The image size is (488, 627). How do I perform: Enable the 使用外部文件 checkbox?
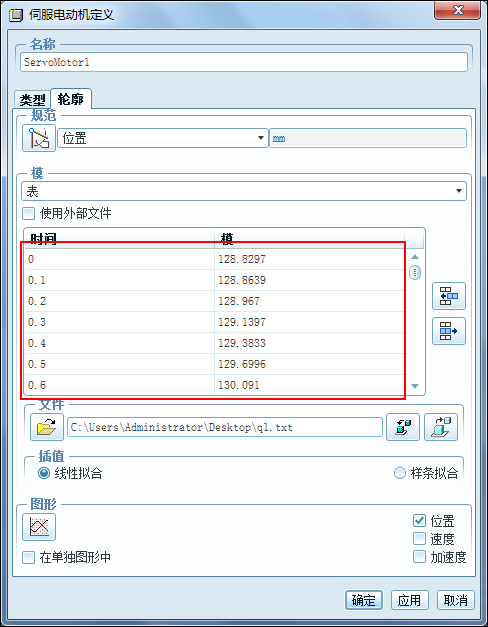[28, 214]
